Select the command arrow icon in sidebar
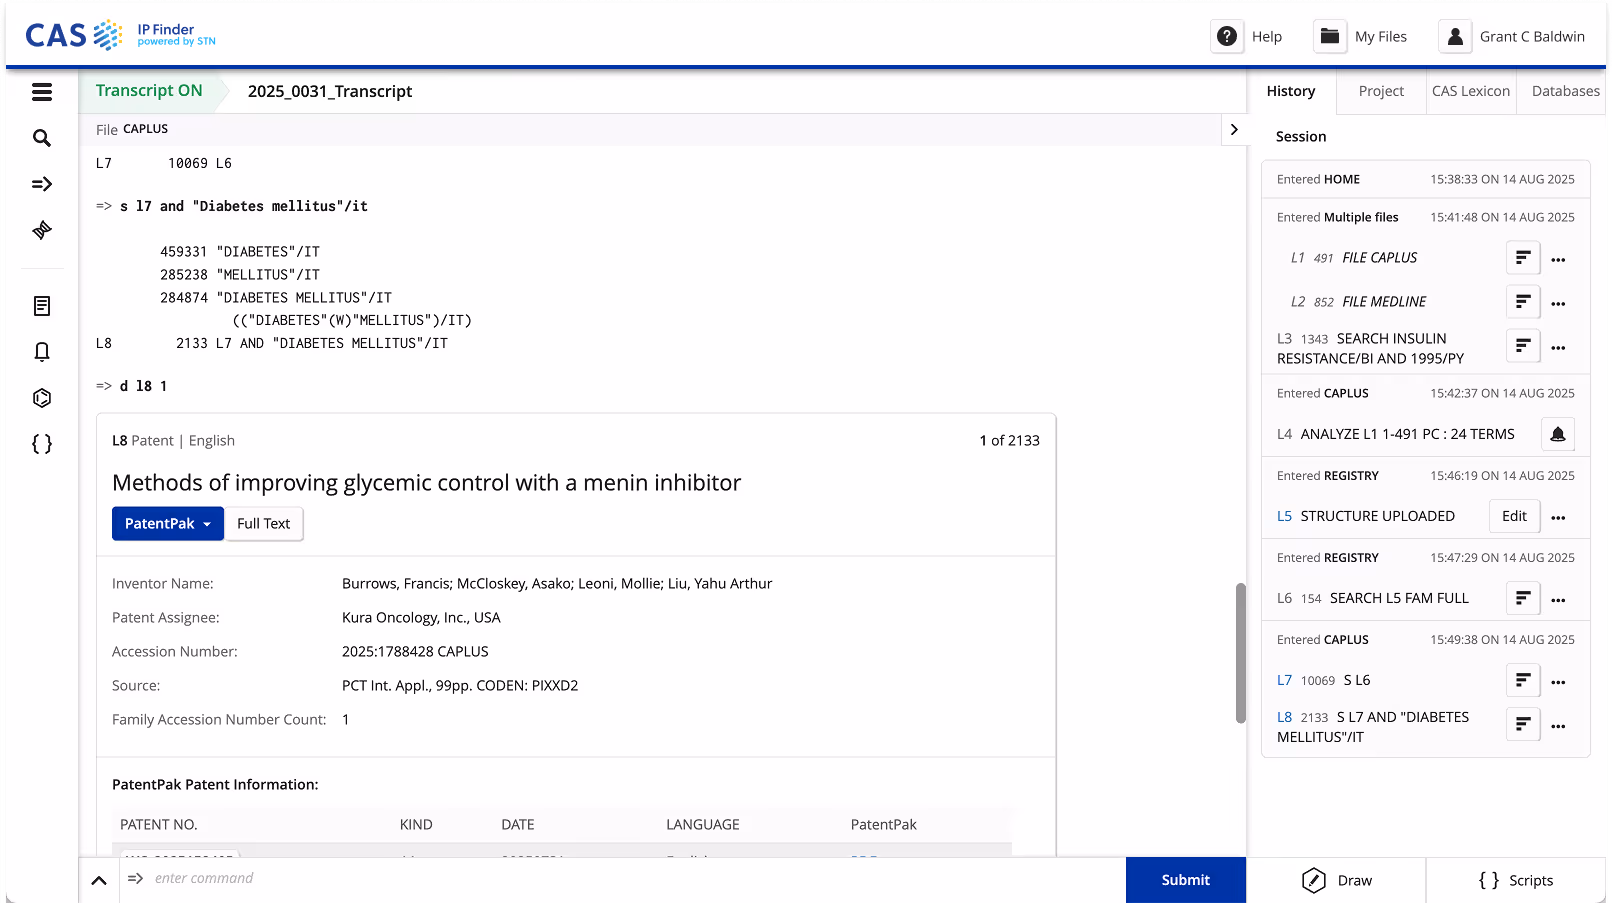 tap(42, 184)
